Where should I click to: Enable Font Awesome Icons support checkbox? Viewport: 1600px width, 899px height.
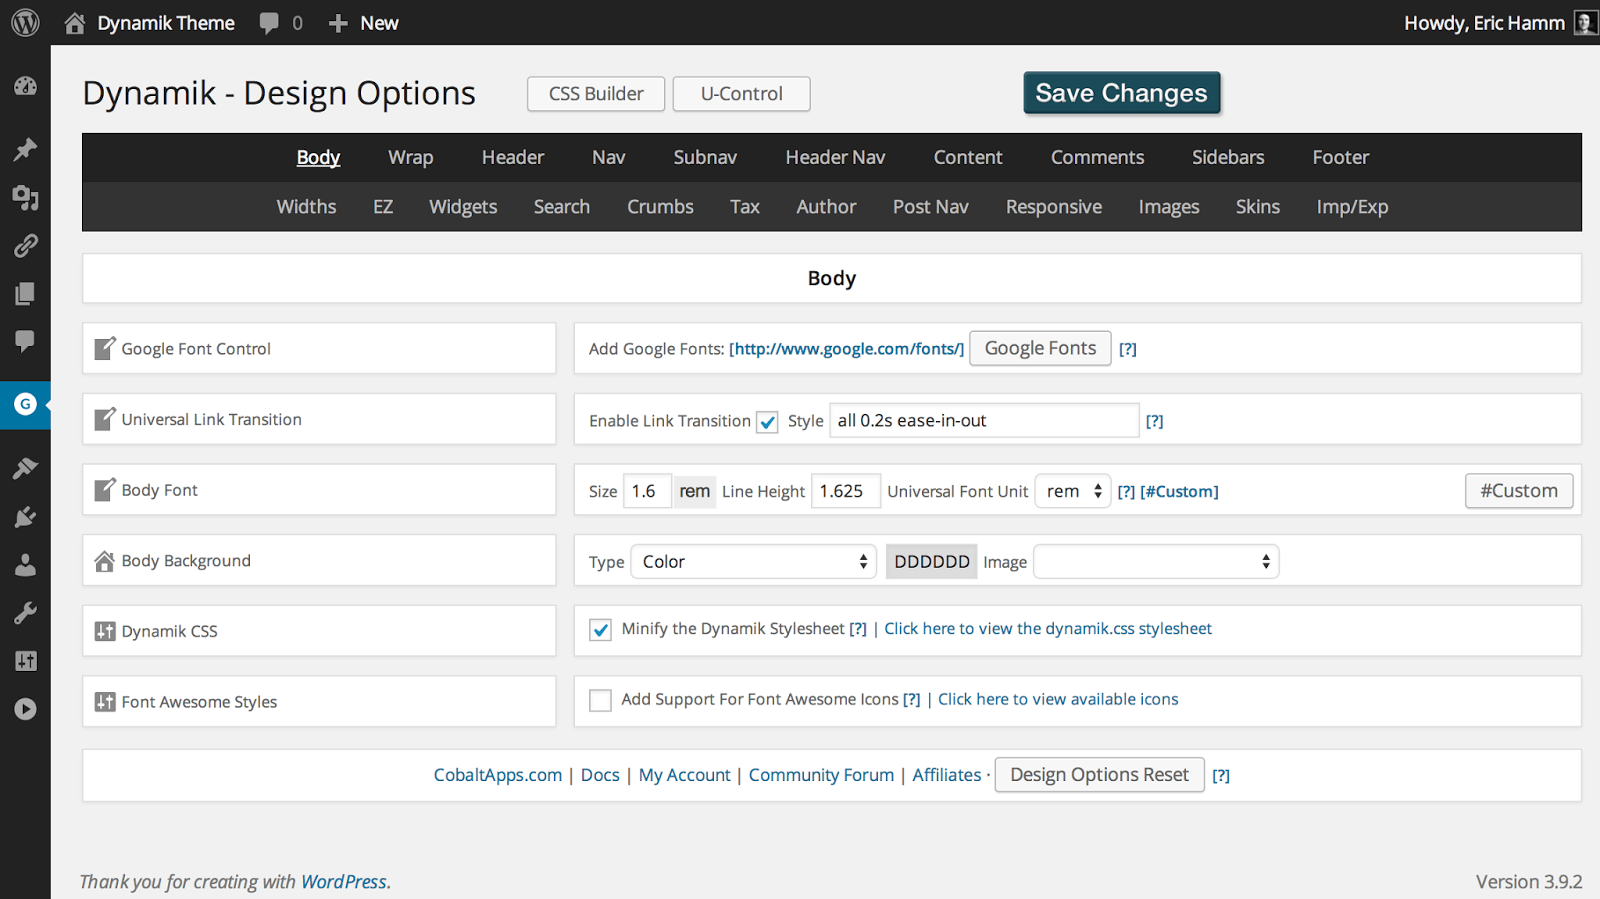pos(600,701)
